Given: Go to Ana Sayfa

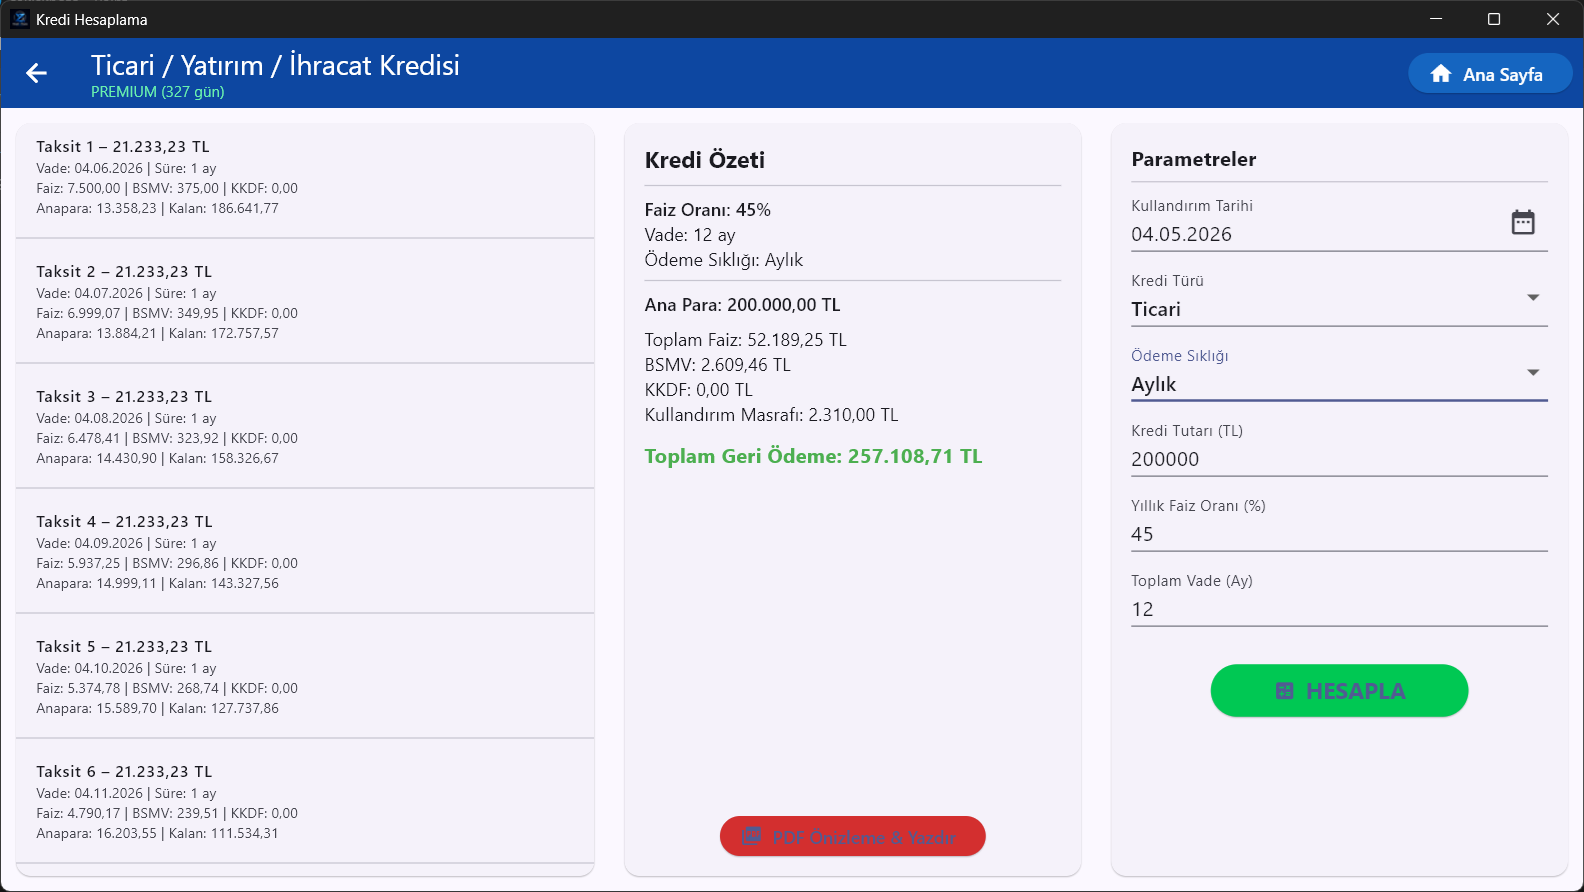Looking at the screenshot, I should coord(1490,74).
